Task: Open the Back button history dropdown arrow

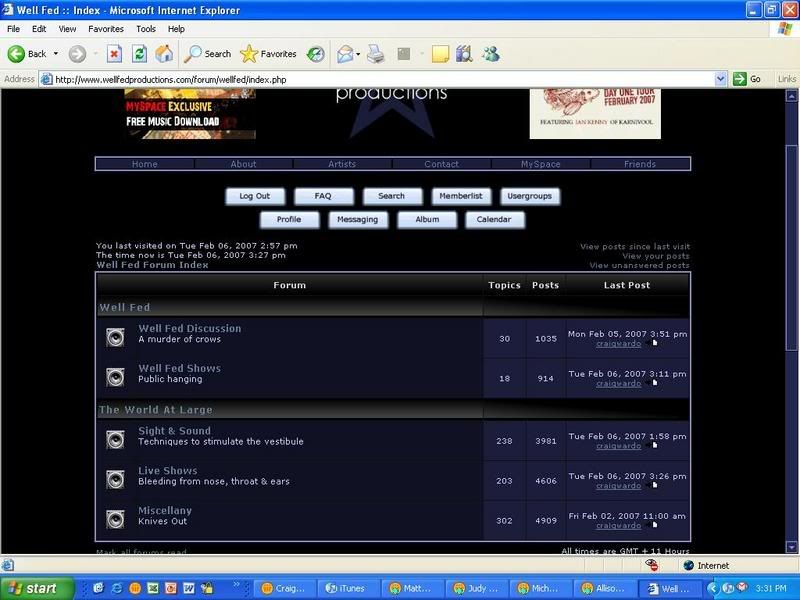Action: click(x=56, y=54)
